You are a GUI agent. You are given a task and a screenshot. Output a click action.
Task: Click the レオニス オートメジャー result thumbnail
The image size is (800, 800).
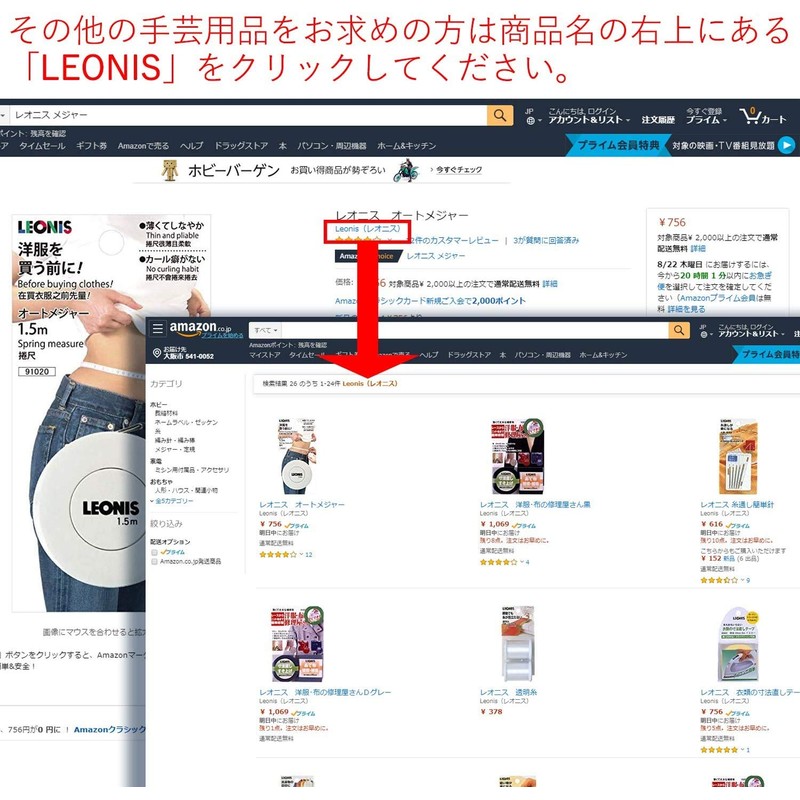(297, 457)
